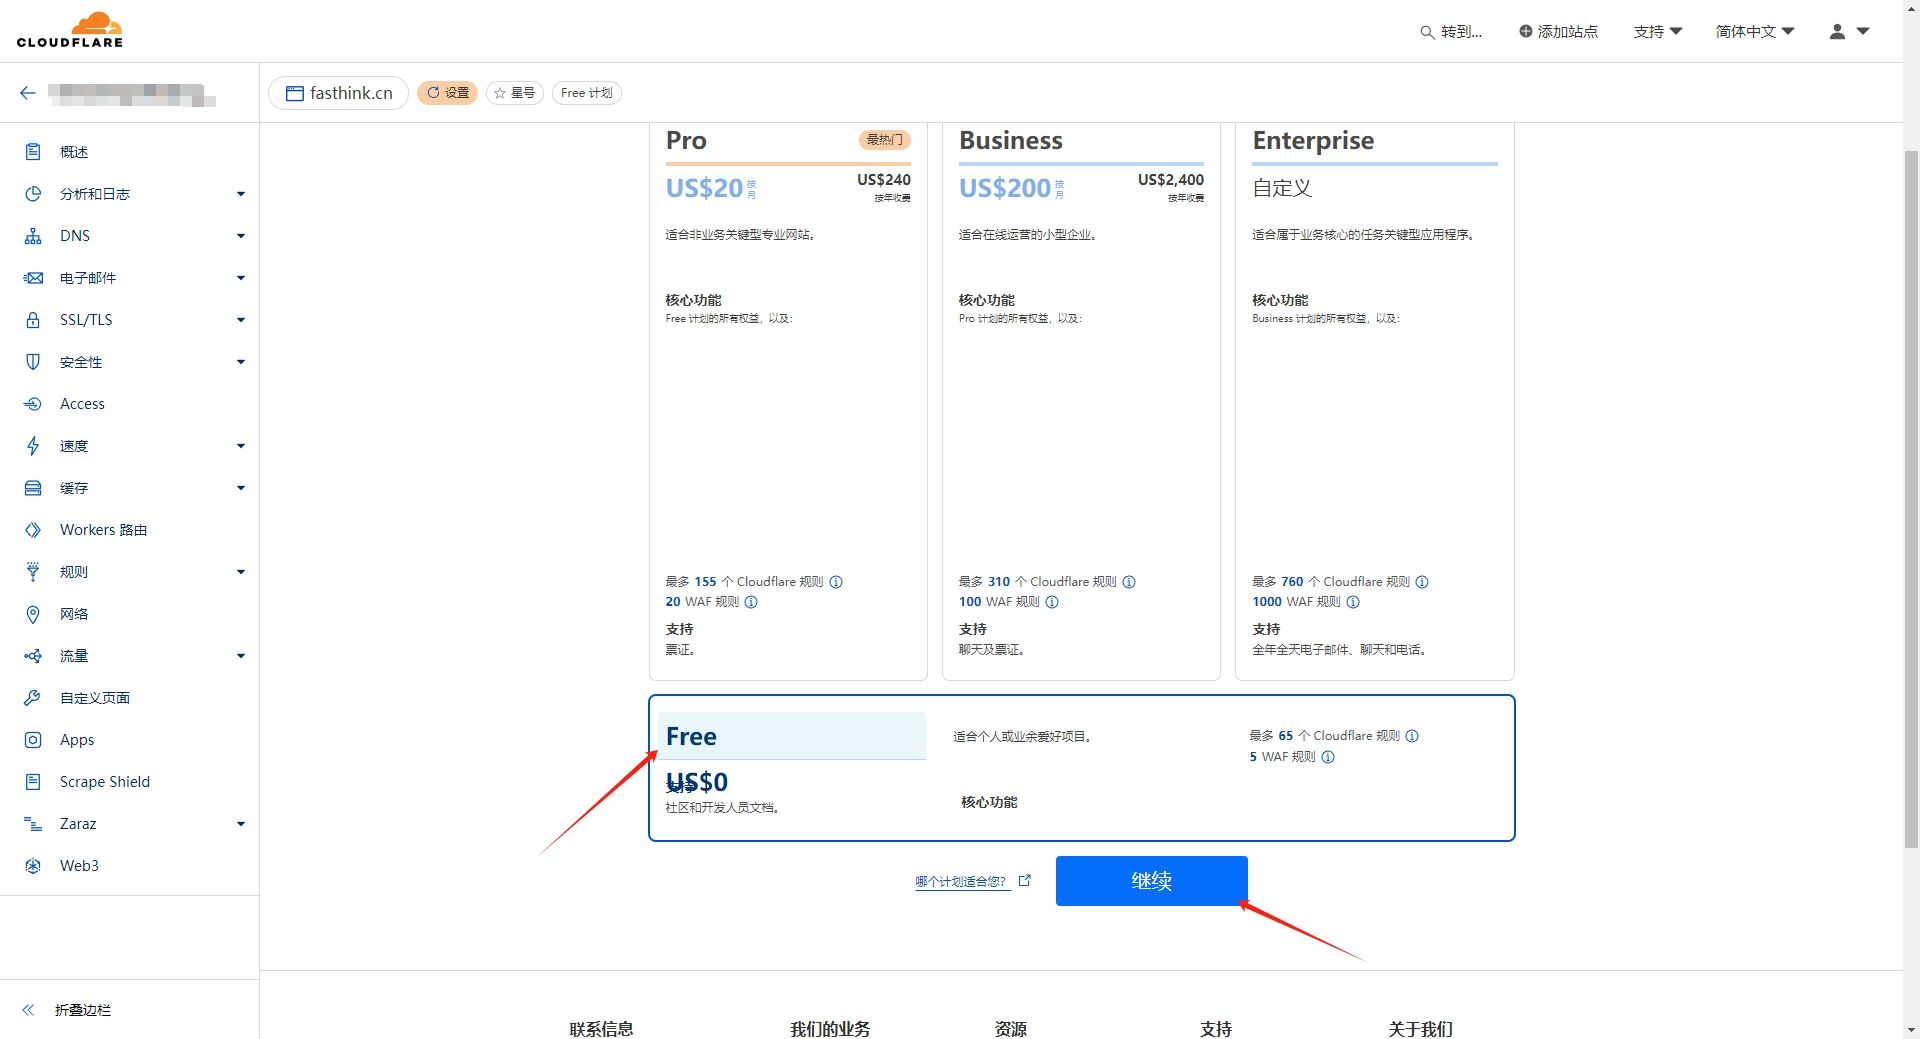
Task: Show info for Enterprise 1000 WAF rules
Action: pos(1353,602)
